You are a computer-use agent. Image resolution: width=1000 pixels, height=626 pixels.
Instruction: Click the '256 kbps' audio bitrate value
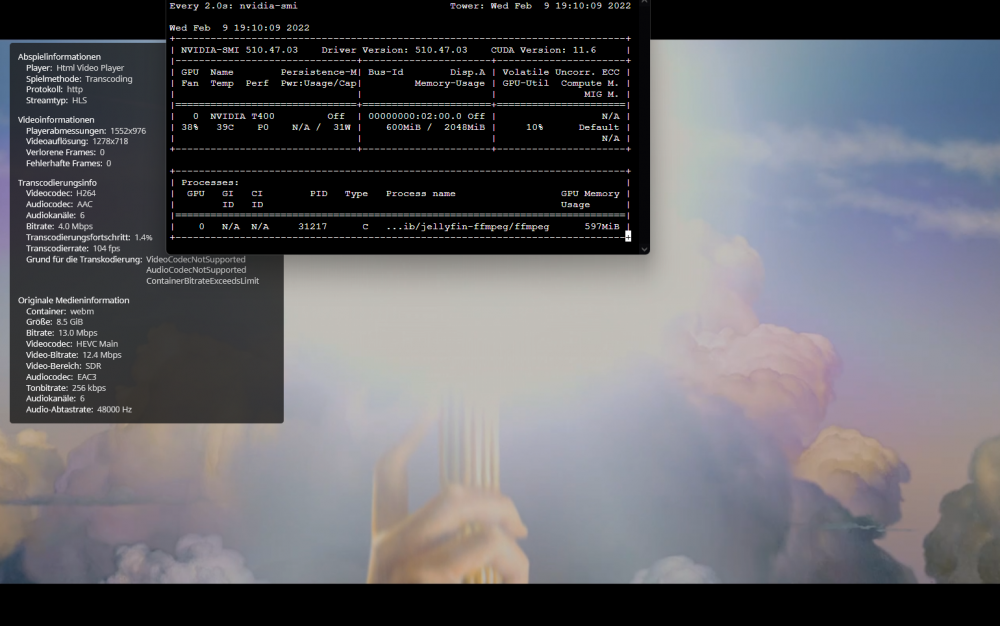(x=89, y=388)
